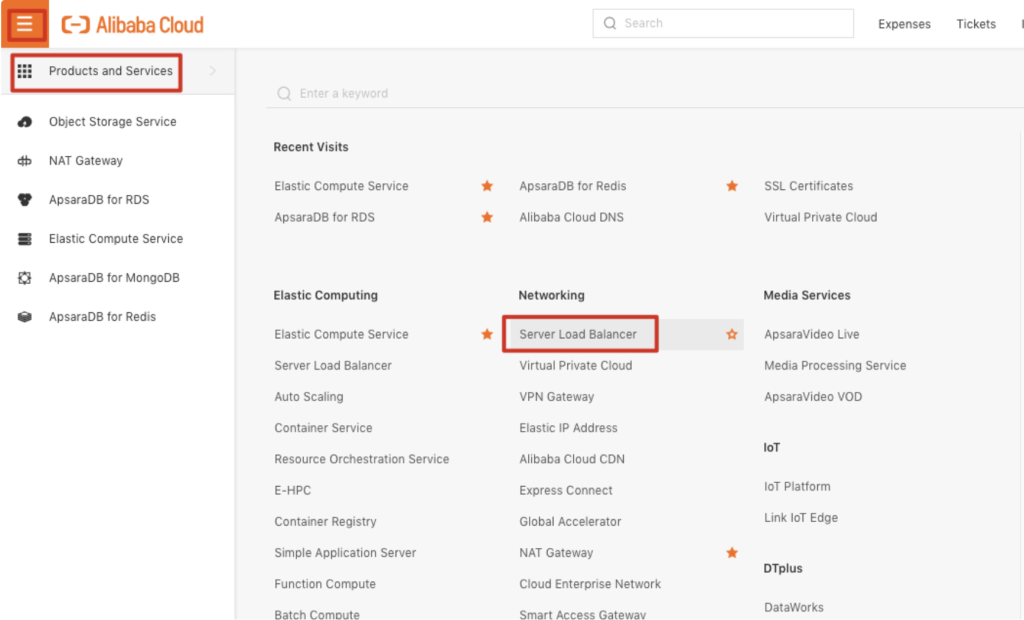
Task: Open E-HPC service
Action: [x=293, y=491]
